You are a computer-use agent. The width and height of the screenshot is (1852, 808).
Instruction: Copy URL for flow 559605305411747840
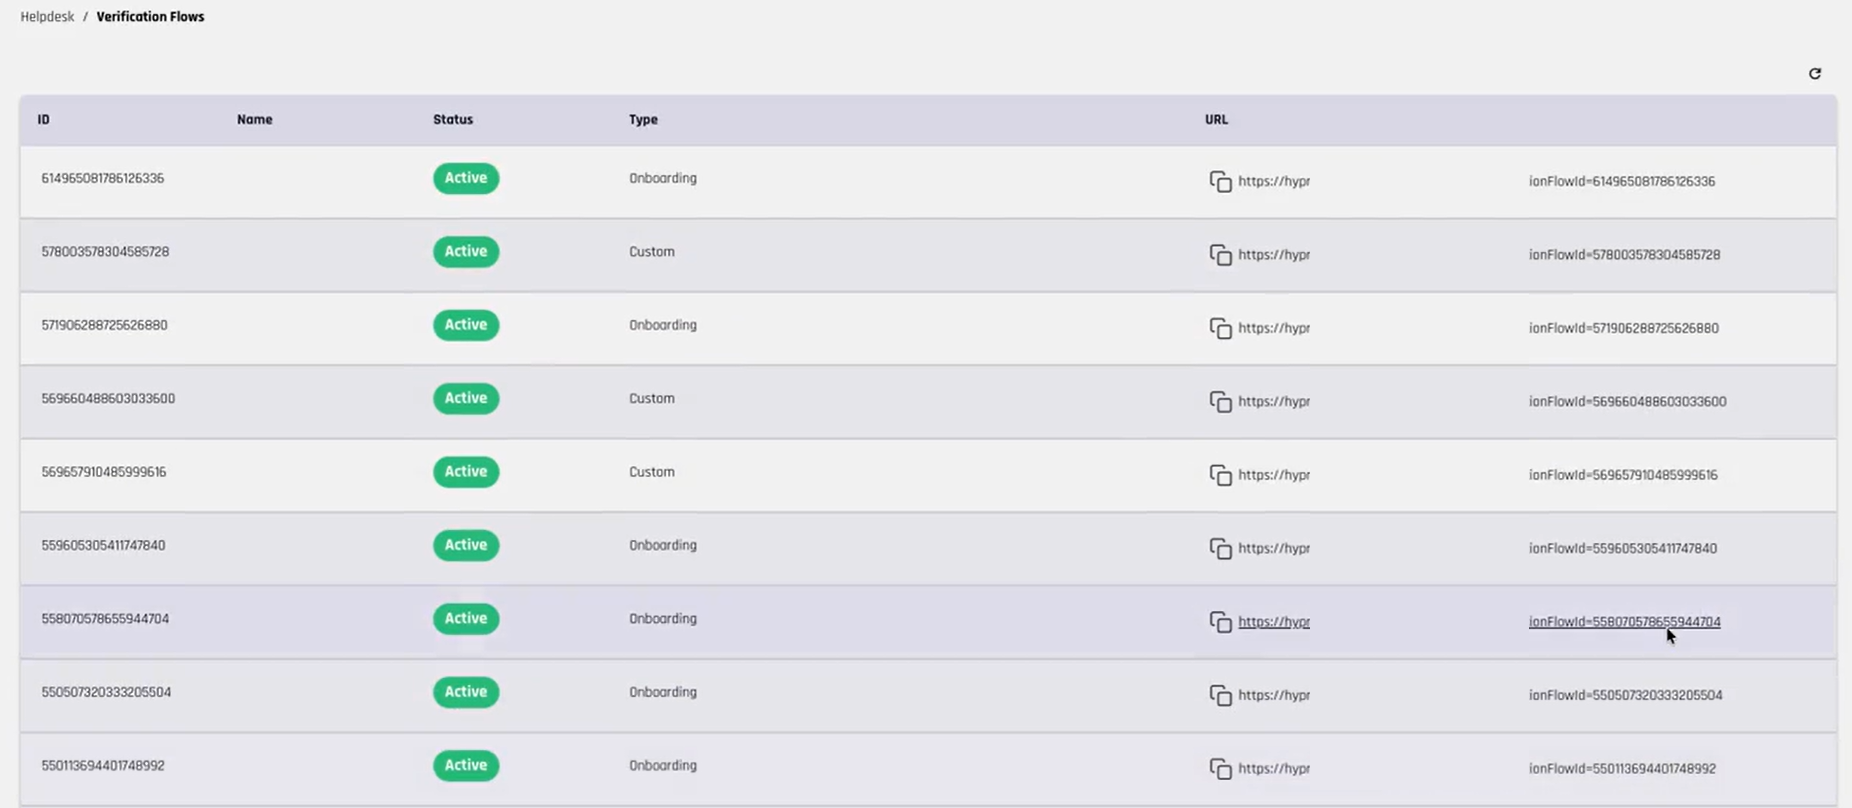point(1220,548)
